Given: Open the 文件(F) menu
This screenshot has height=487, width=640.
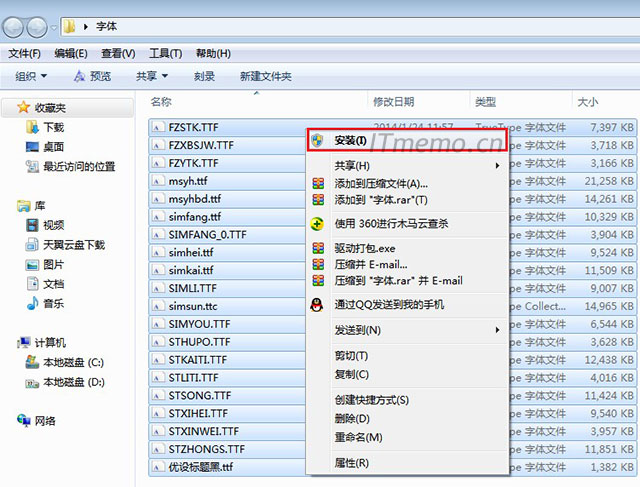Looking at the screenshot, I should click(x=24, y=53).
